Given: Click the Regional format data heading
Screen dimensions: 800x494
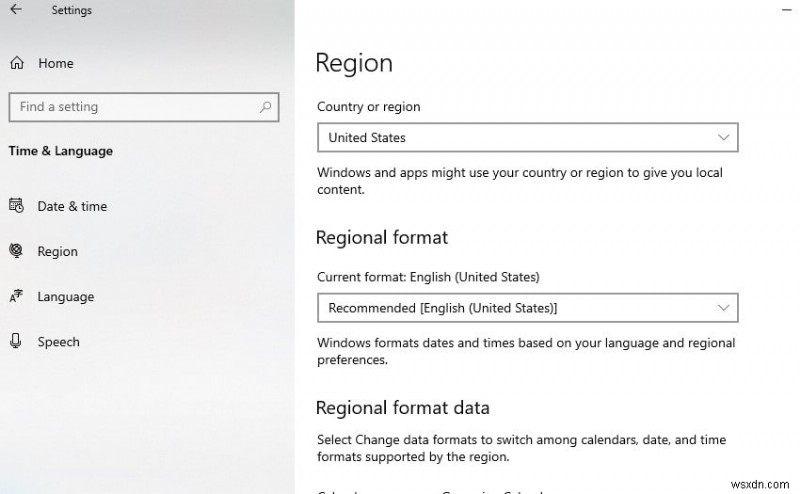Looking at the screenshot, I should 402,407.
